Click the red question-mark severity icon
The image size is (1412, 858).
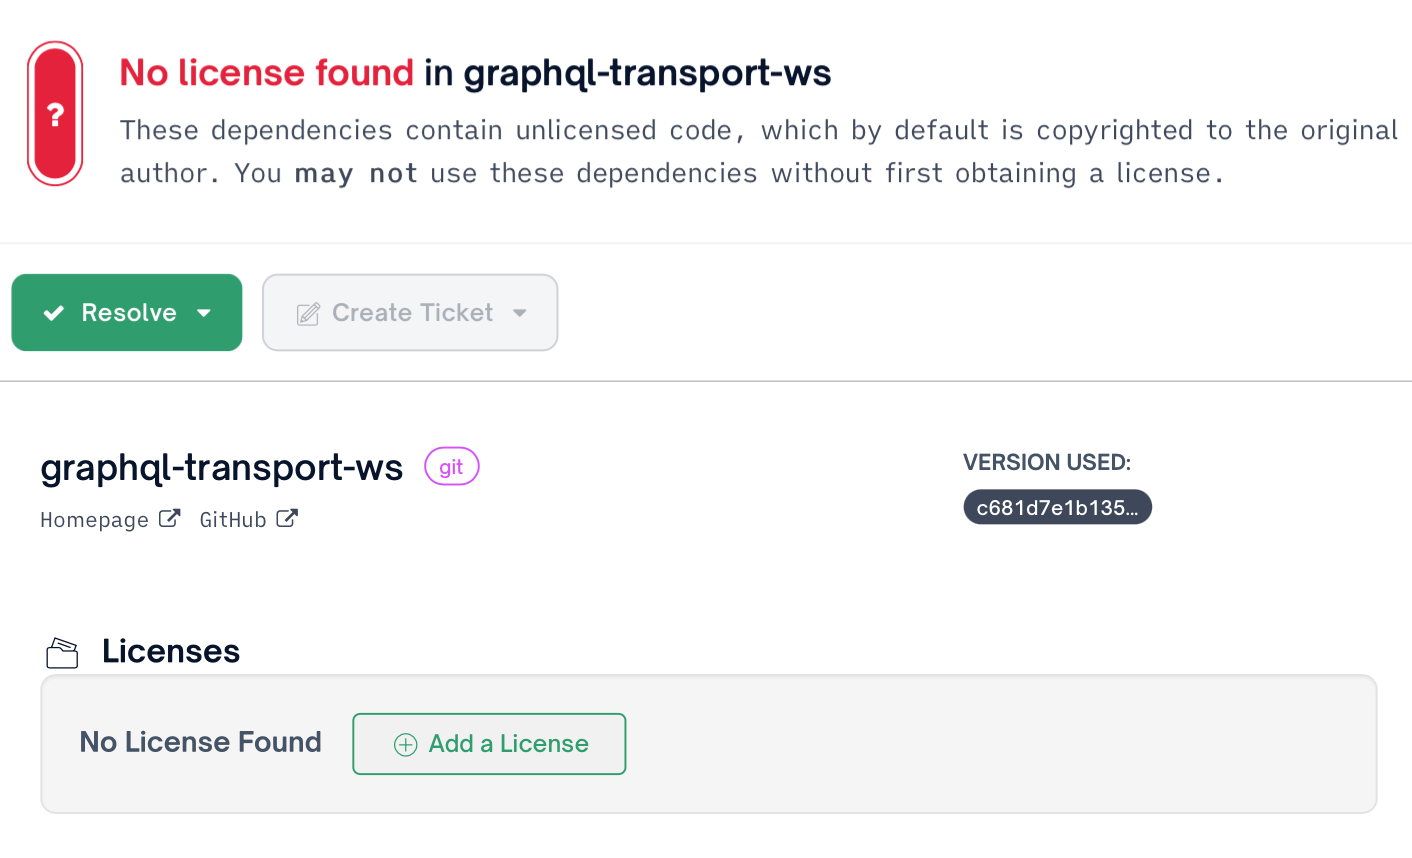[55, 113]
